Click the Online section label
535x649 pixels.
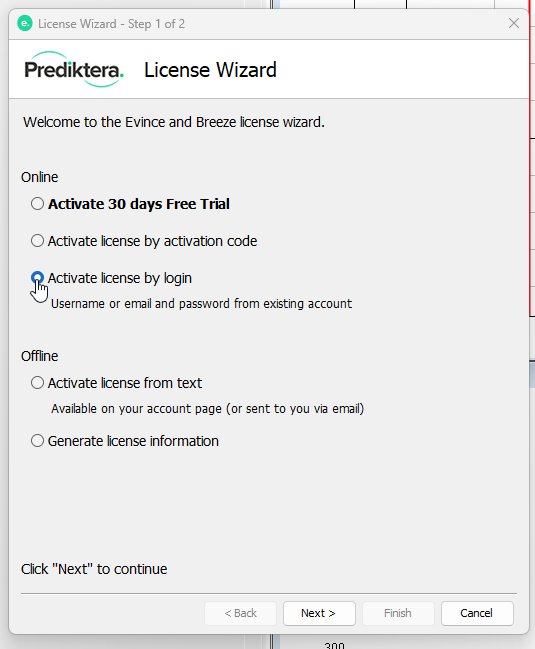40,177
